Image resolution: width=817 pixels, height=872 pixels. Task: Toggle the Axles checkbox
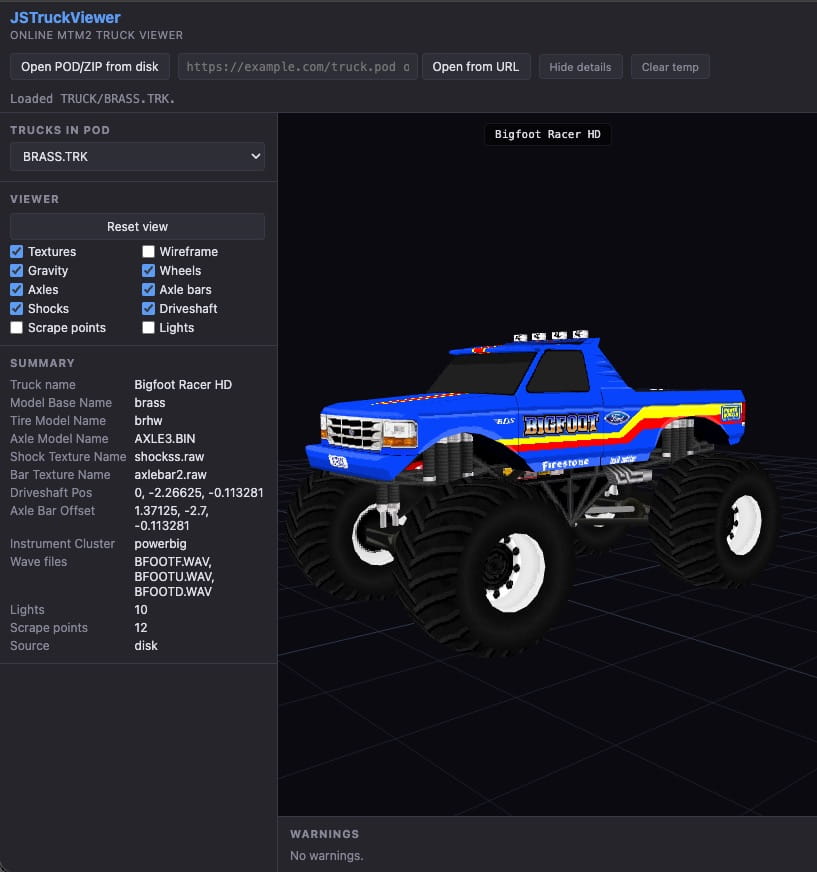(17, 289)
